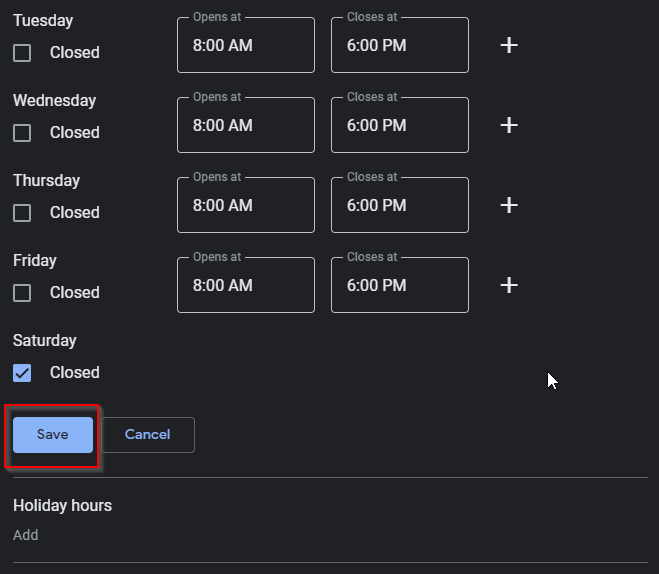This screenshot has width=659, height=574.
Task: Open Tuesday closing time selector
Action: (400, 46)
